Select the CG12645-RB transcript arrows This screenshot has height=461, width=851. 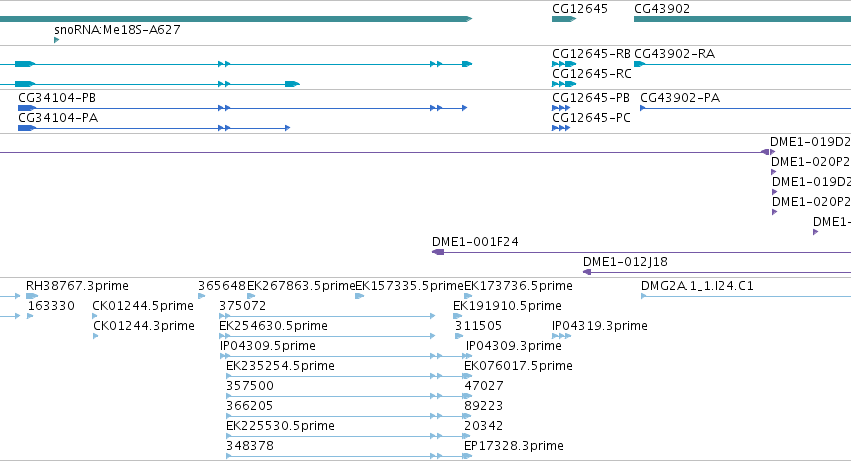pyautogui.click(x=564, y=64)
